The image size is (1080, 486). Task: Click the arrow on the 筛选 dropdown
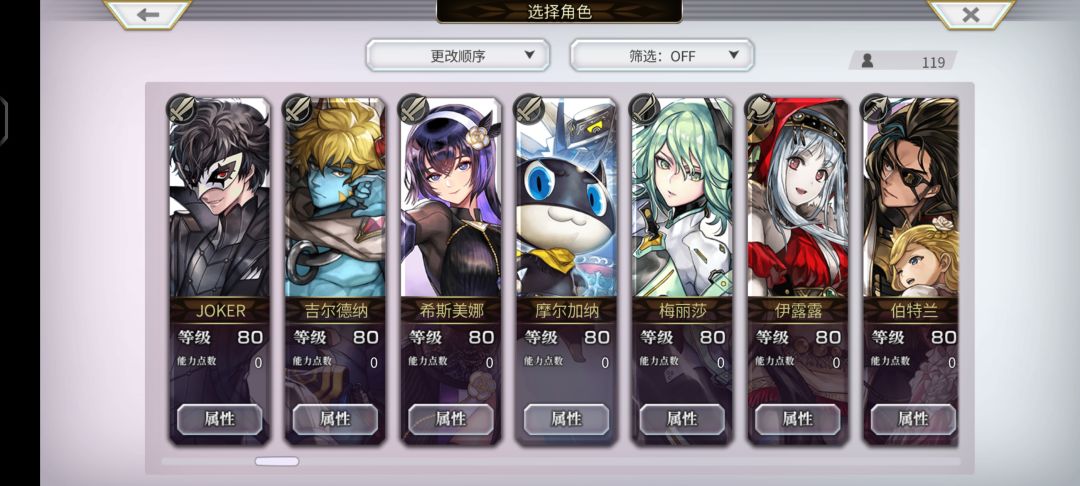pyautogui.click(x=733, y=55)
